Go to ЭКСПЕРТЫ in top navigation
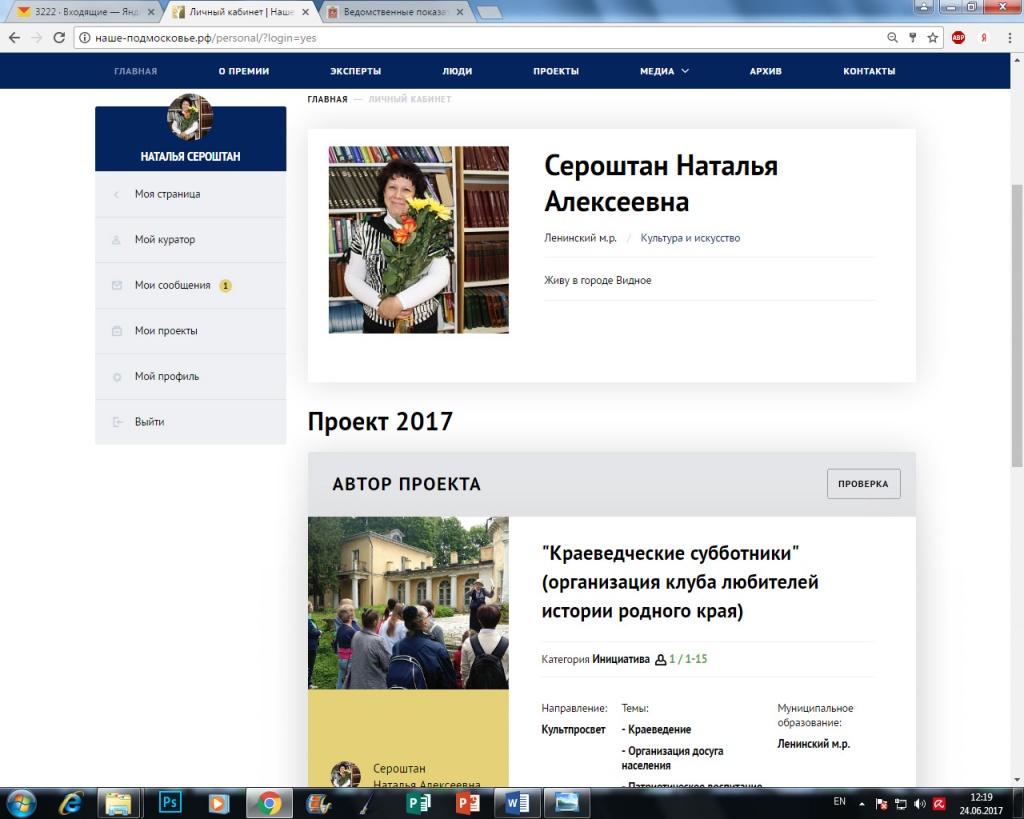This screenshot has height=819, width=1024. [355, 71]
